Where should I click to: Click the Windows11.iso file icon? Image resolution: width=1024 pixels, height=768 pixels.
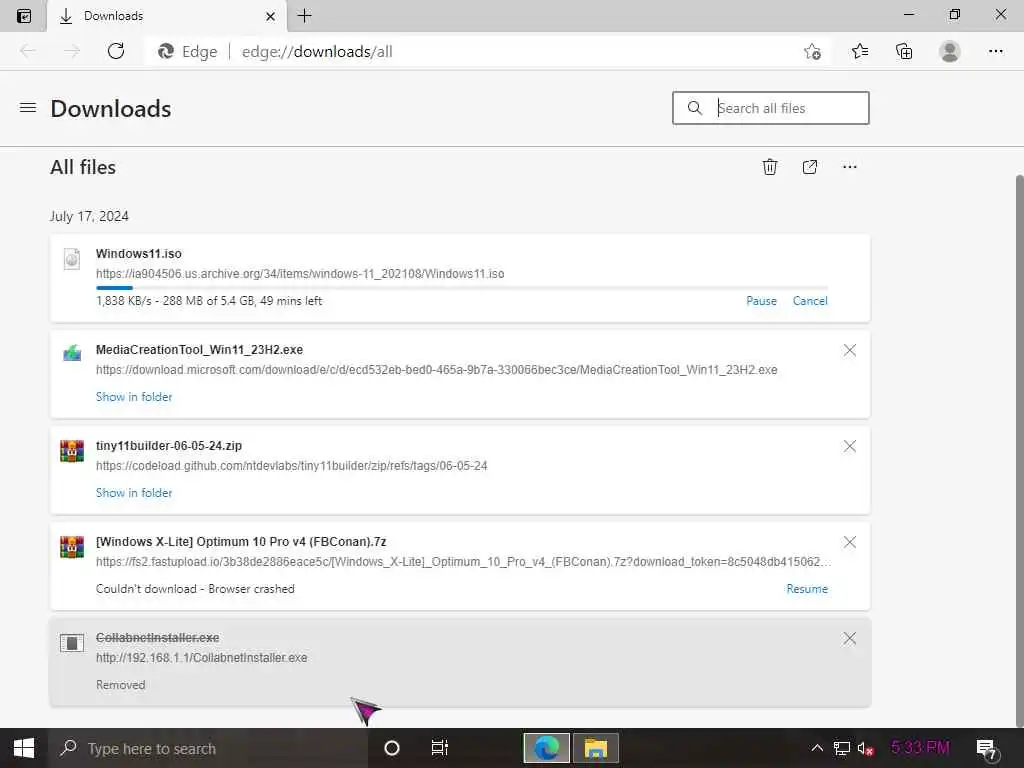[x=72, y=259]
